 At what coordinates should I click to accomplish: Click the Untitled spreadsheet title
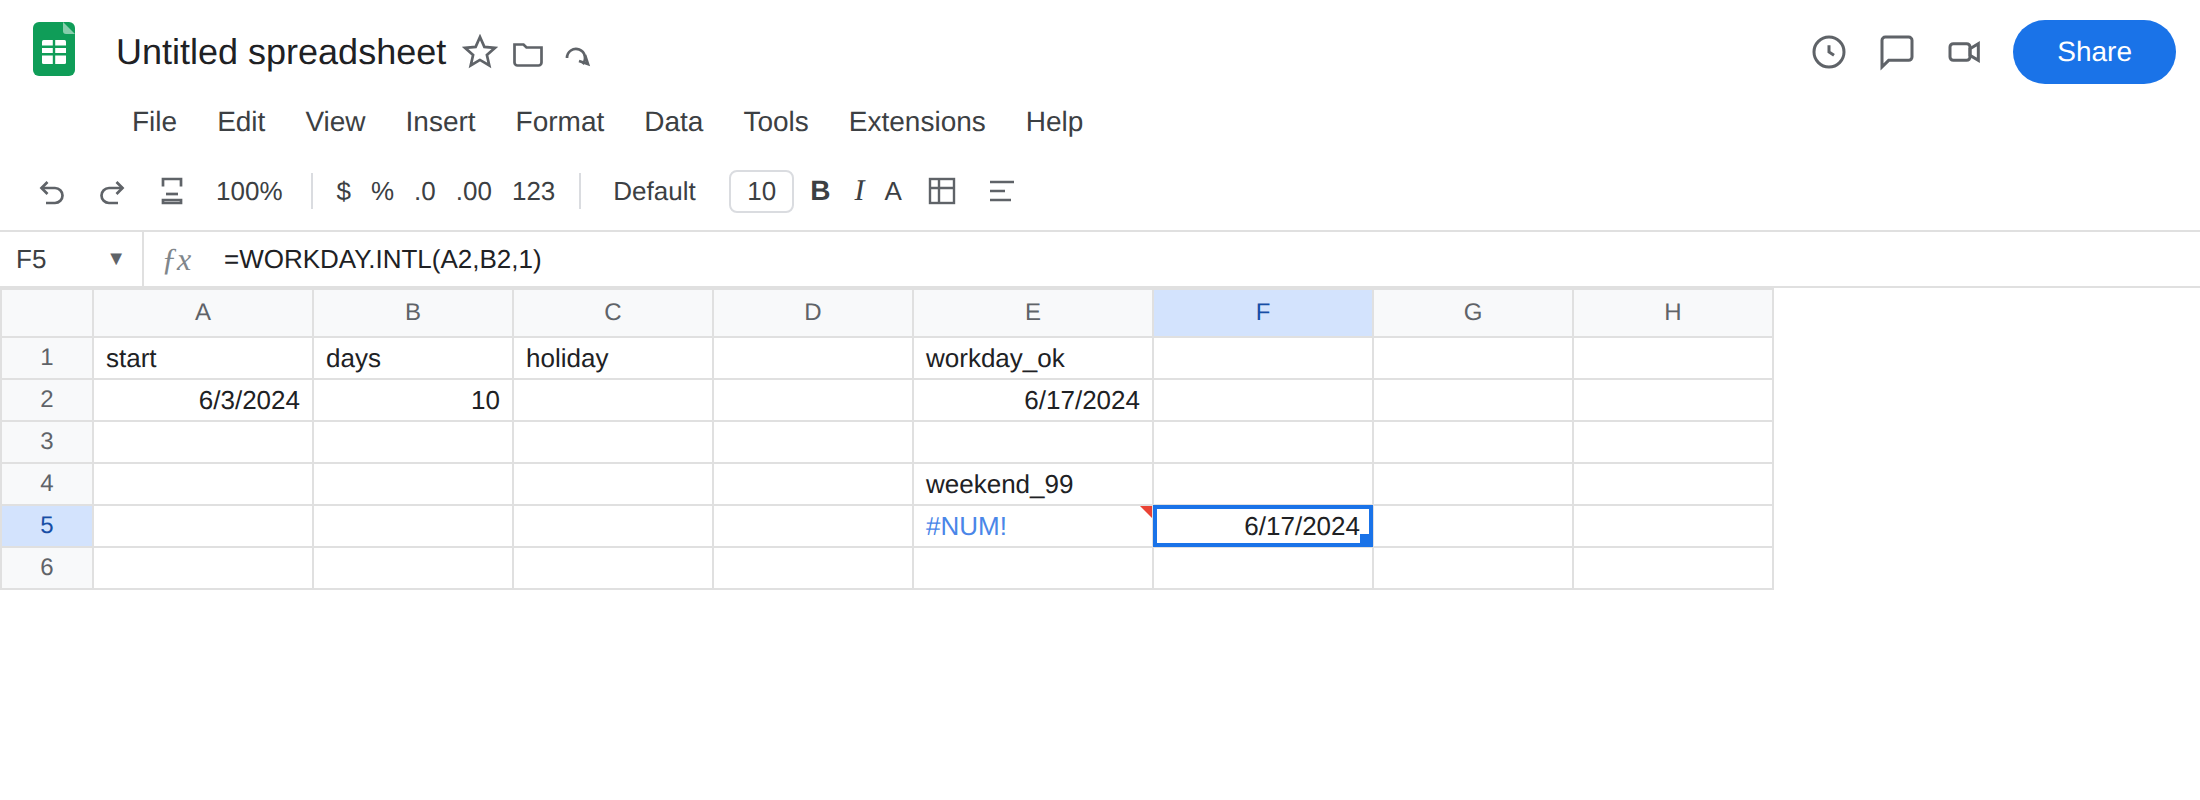pos(281,52)
